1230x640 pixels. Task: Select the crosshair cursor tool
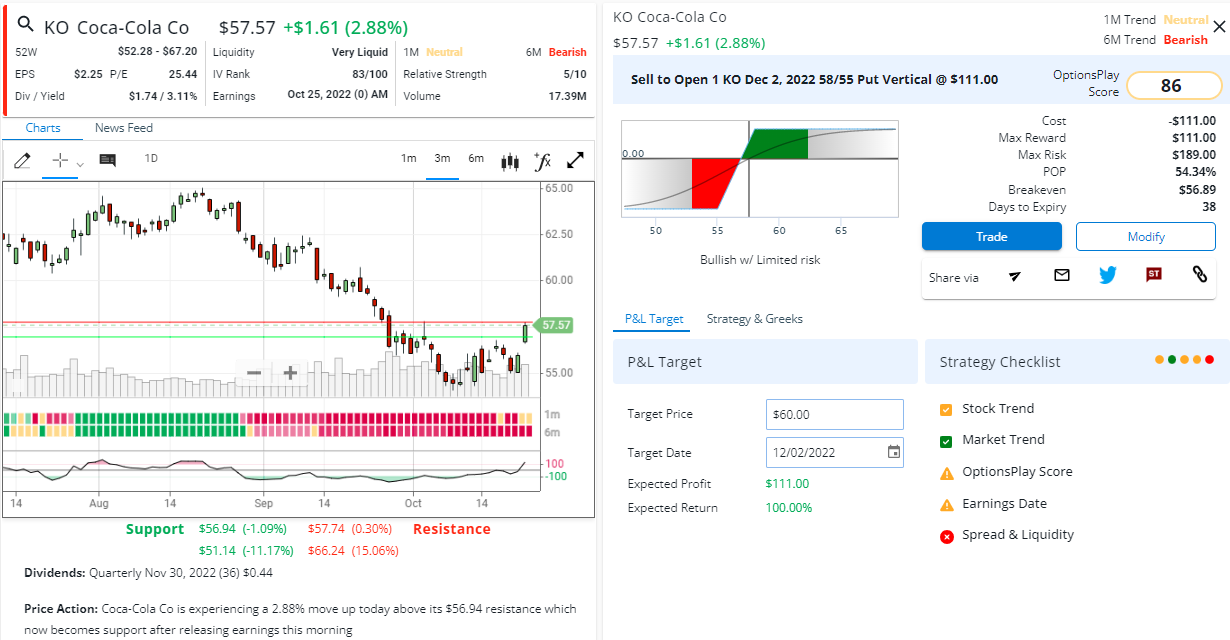point(60,160)
